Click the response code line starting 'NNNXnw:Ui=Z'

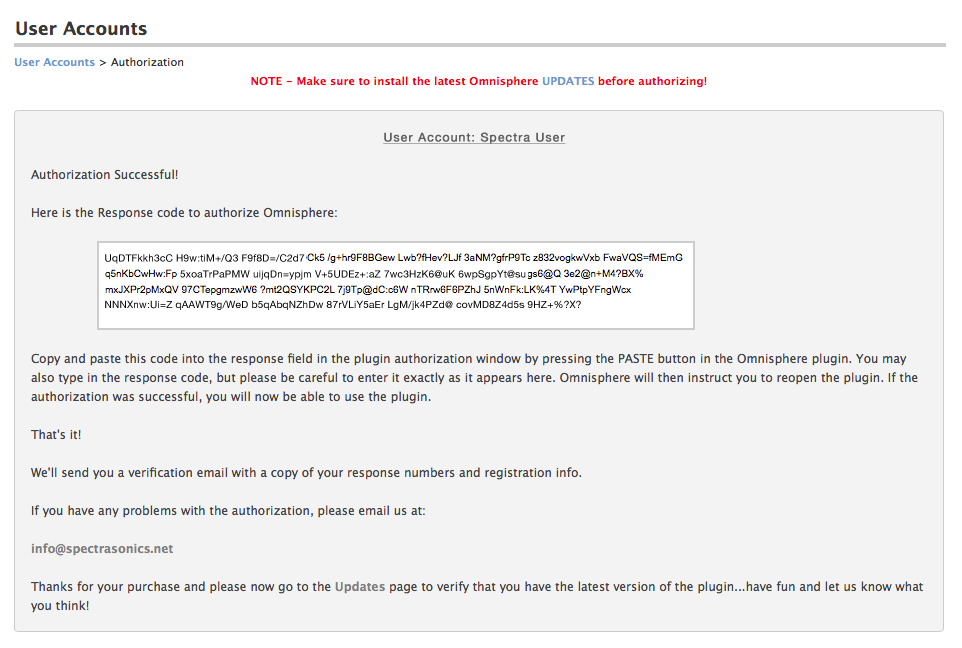(342, 305)
